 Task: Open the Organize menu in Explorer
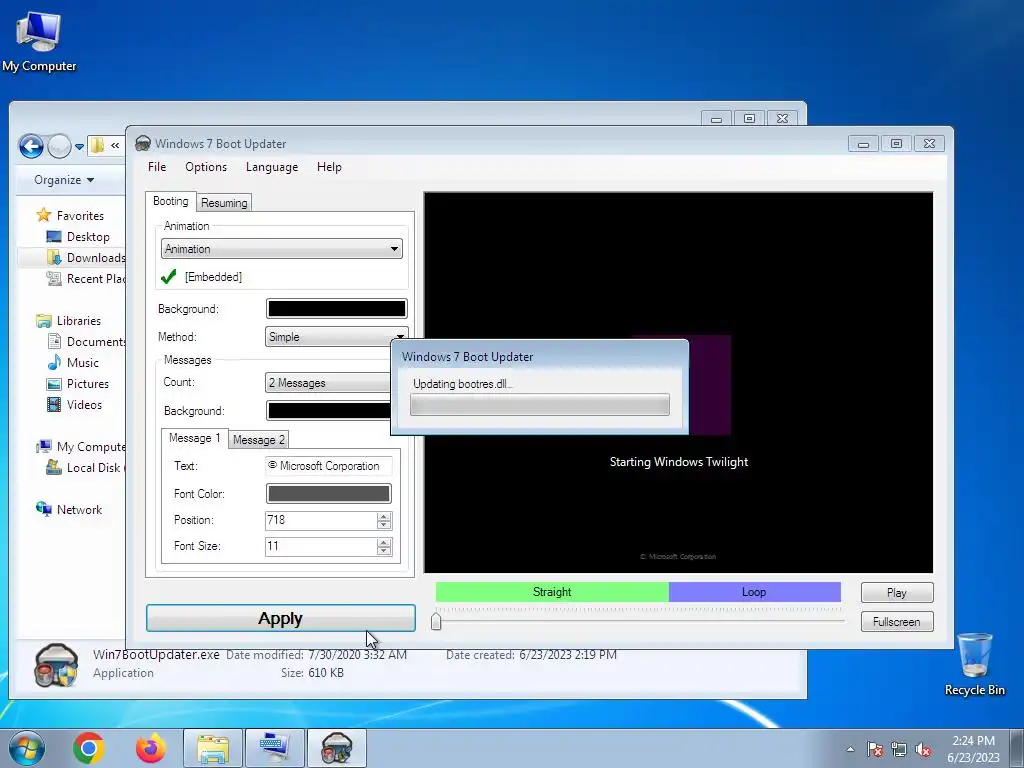tap(64, 180)
